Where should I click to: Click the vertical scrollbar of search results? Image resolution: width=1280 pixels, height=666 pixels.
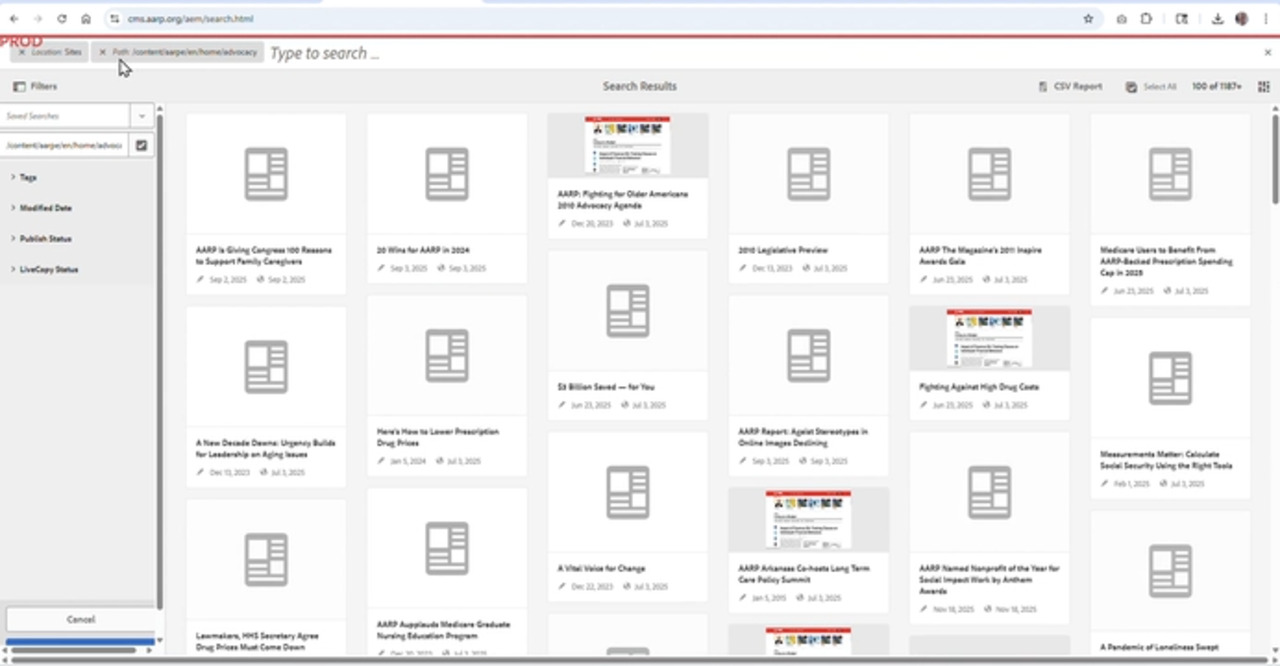[x=1274, y=160]
